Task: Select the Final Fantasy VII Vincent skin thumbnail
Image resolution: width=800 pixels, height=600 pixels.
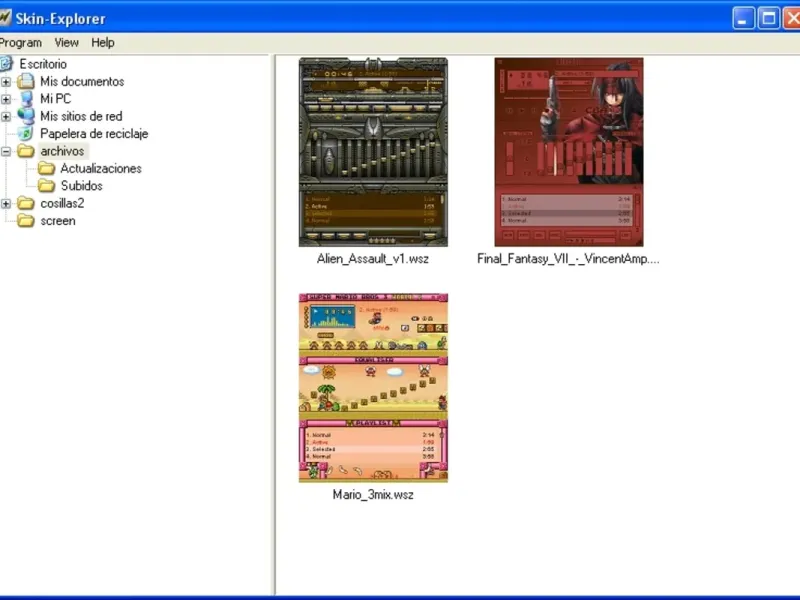Action: tap(569, 152)
